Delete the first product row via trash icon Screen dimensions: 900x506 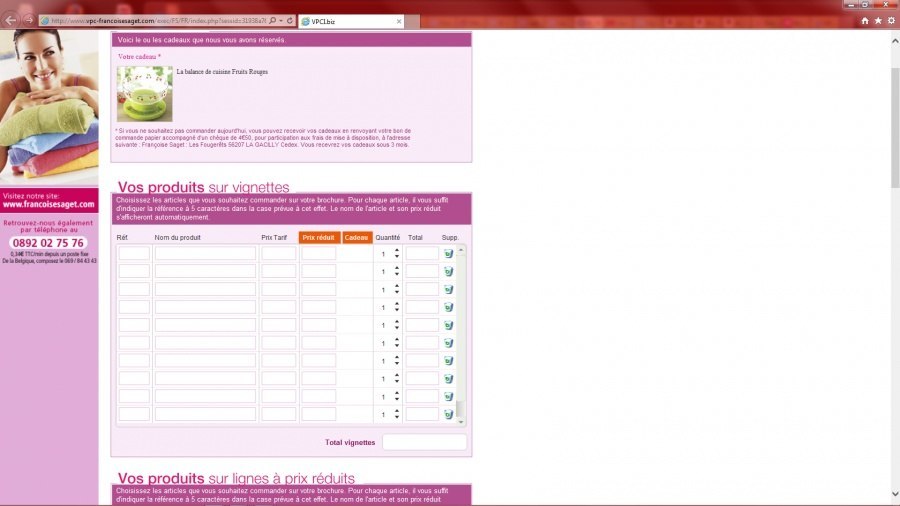[x=449, y=254]
